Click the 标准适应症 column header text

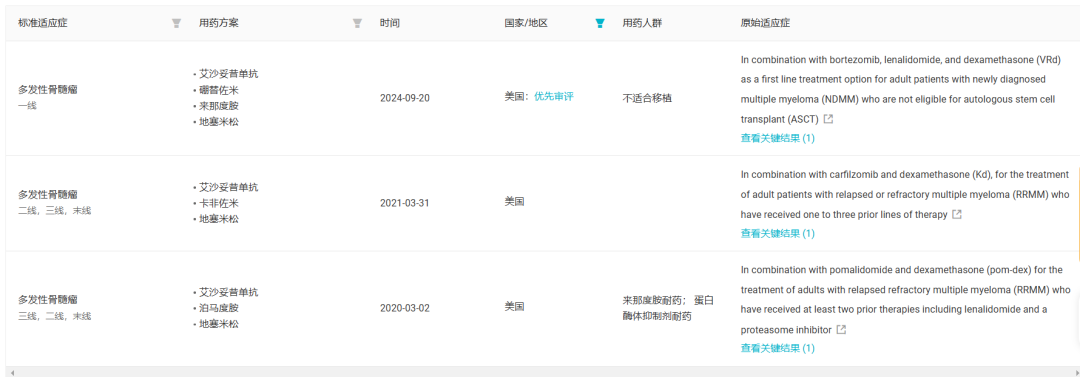pos(43,23)
